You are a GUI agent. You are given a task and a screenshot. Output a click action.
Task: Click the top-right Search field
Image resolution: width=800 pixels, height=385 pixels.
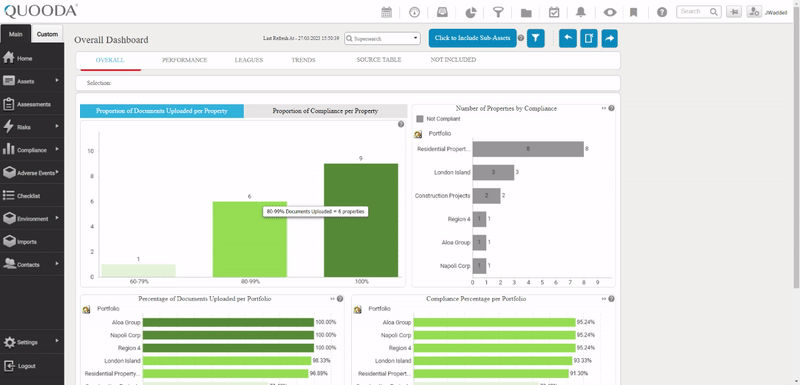click(698, 12)
